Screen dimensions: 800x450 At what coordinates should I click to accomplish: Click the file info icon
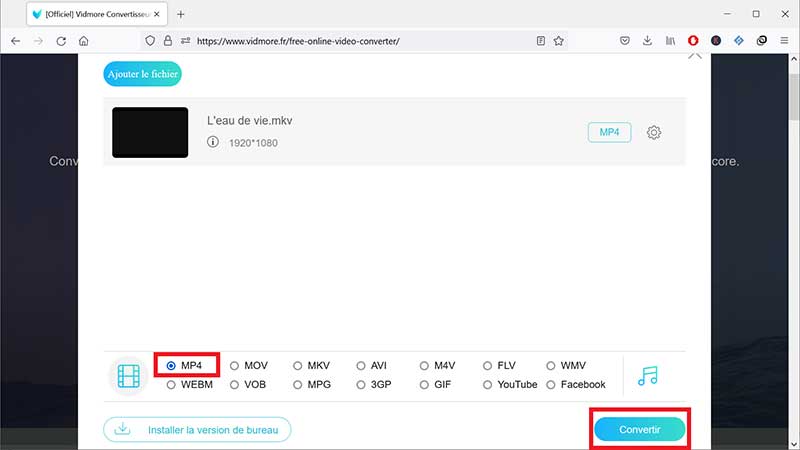click(x=213, y=143)
